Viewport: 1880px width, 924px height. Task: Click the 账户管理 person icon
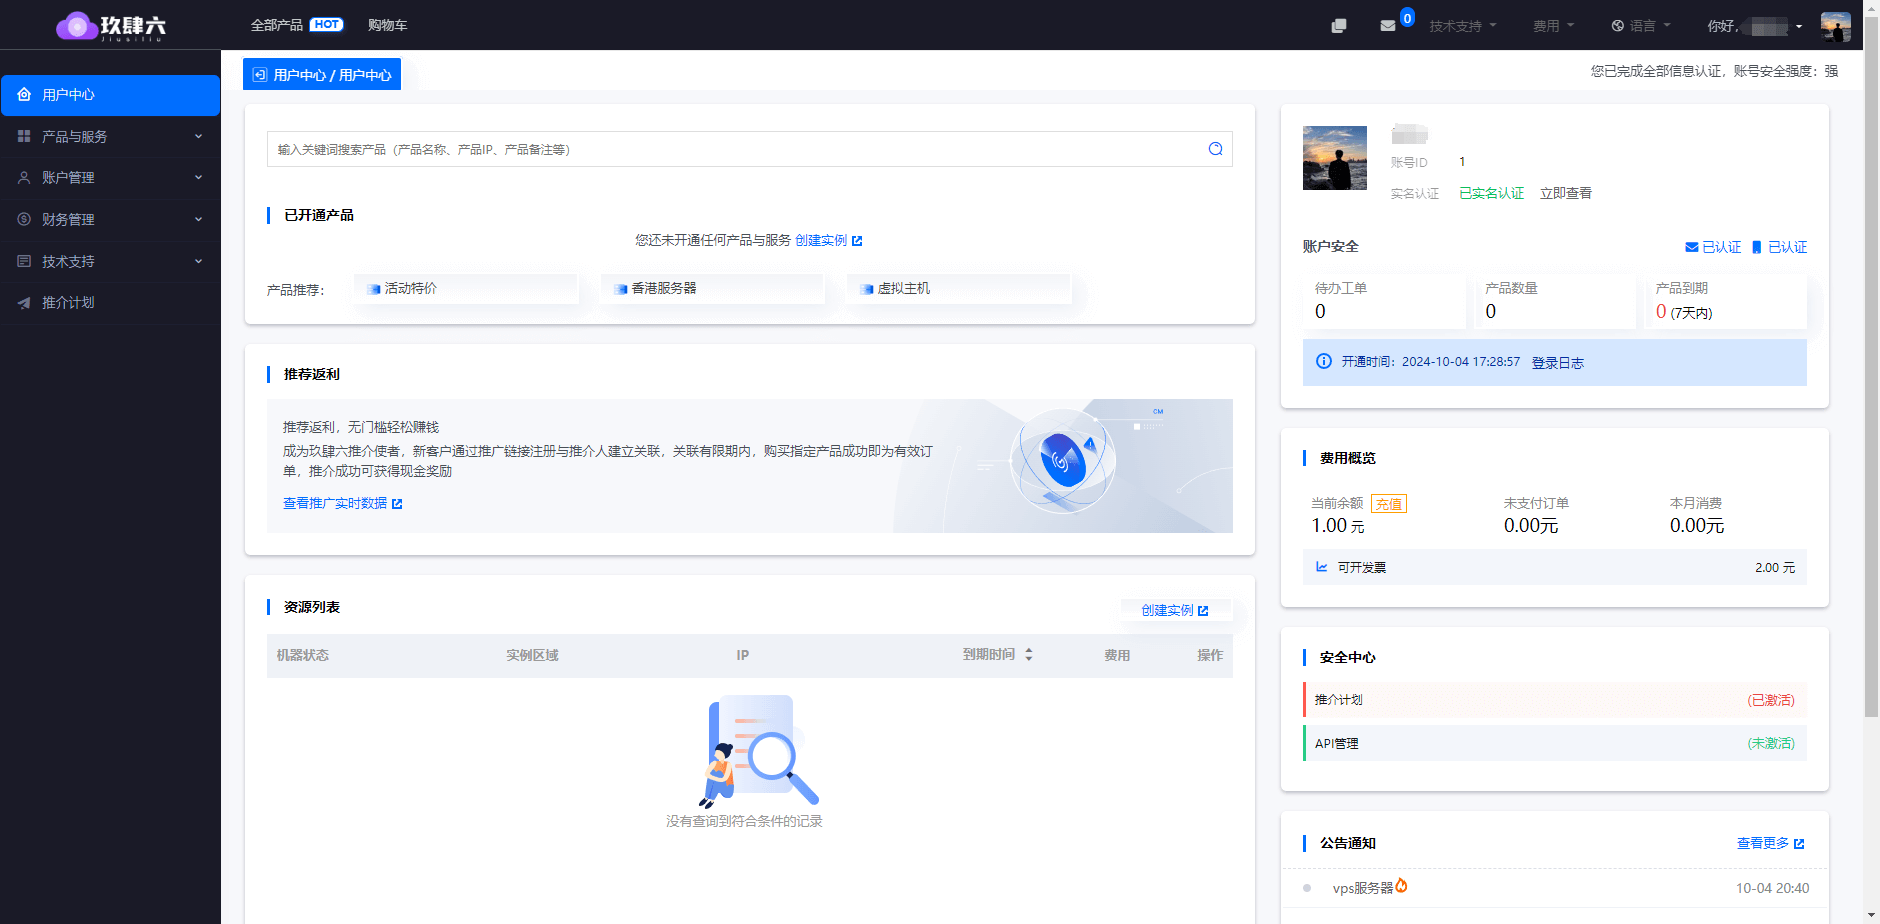[24, 177]
